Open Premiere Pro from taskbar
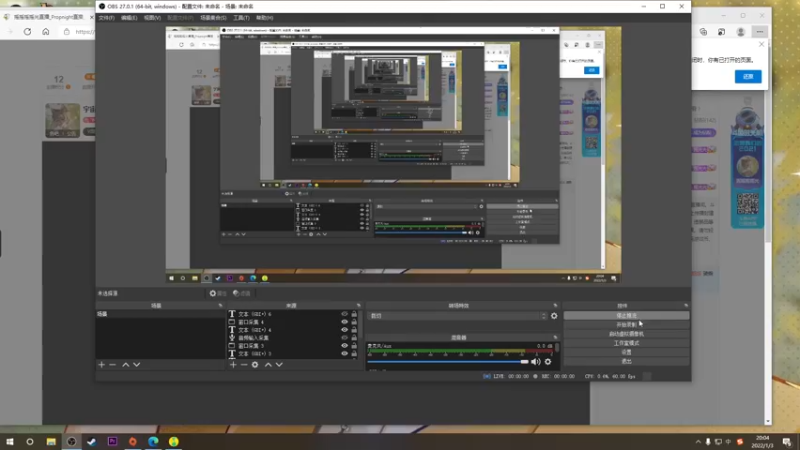The image size is (800, 450). pyautogui.click(x=112, y=441)
